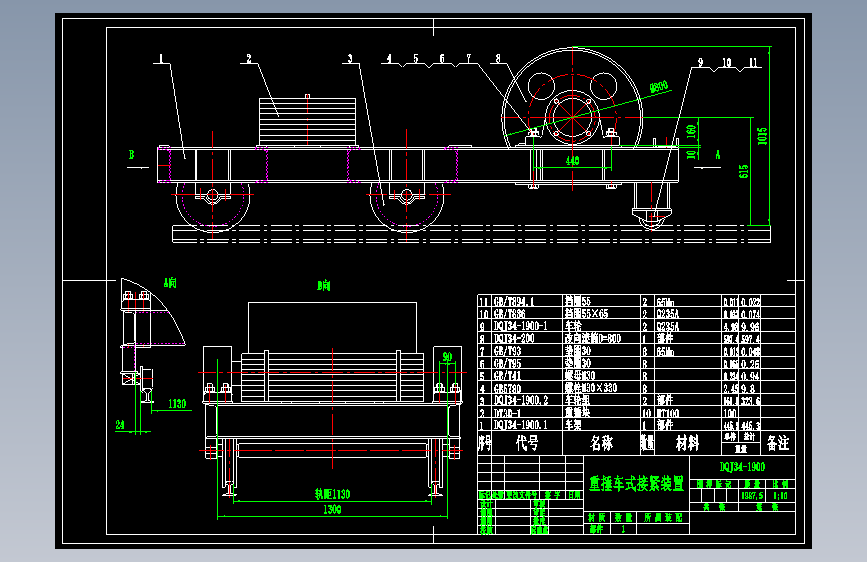This screenshot has width=867, height=562.
Task: Select the B向 view label
Action: [324, 285]
